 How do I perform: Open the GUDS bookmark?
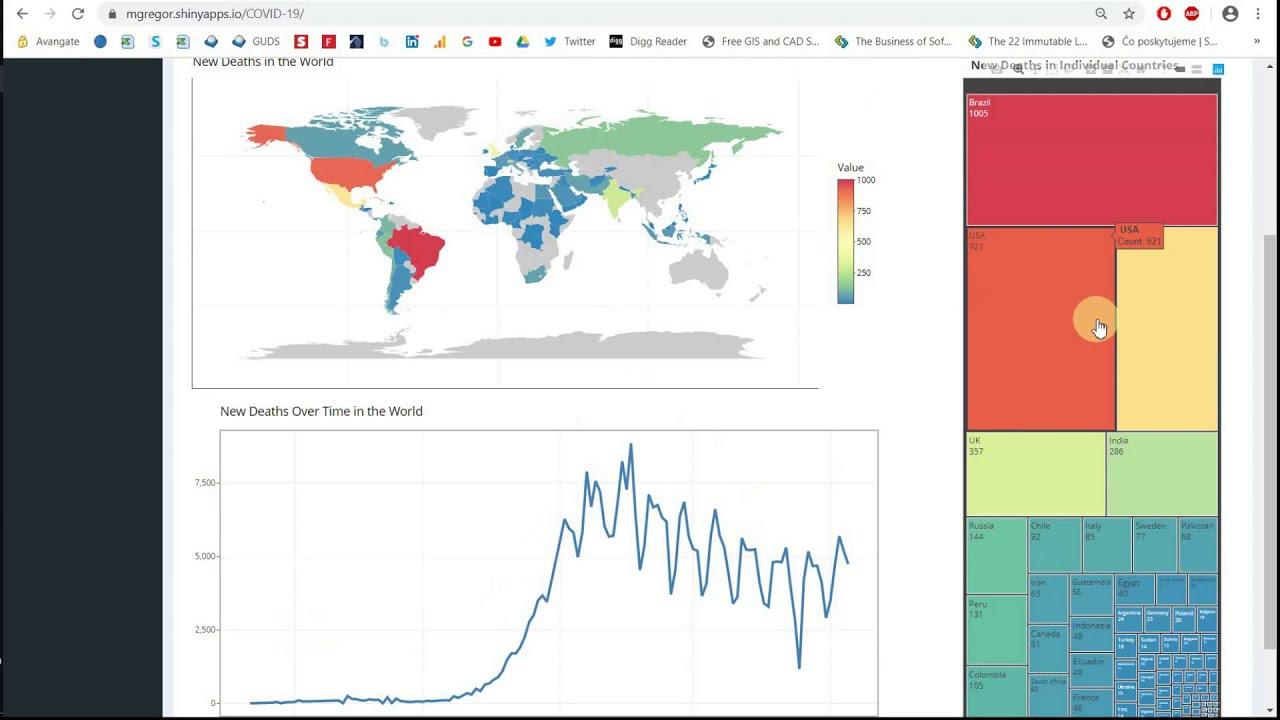click(256, 42)
